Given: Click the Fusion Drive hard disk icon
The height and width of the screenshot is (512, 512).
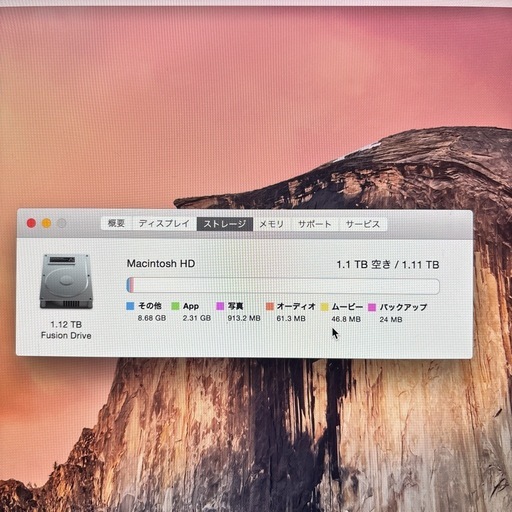Looking at the screenshot, I should 66,281.
